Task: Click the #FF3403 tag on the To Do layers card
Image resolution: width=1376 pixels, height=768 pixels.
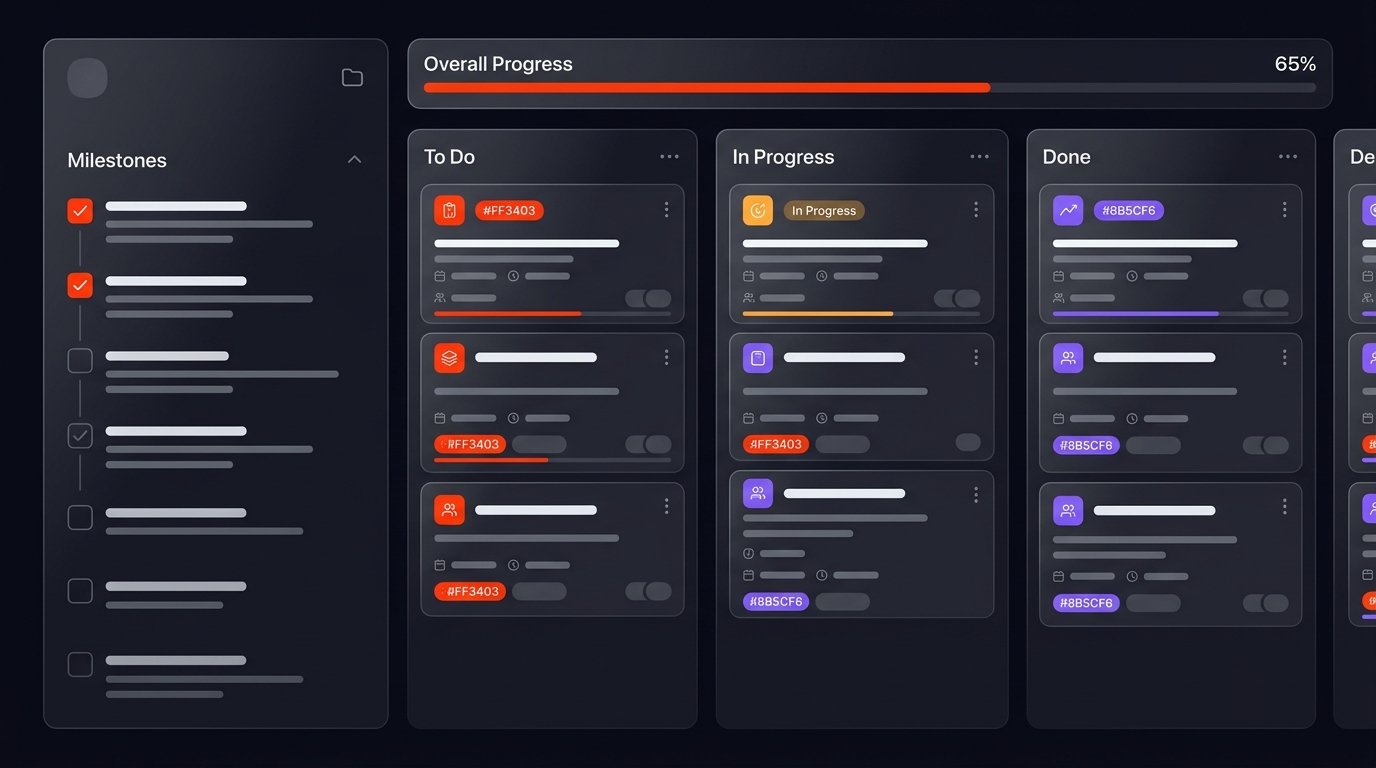Action: (x=470, y=444)
